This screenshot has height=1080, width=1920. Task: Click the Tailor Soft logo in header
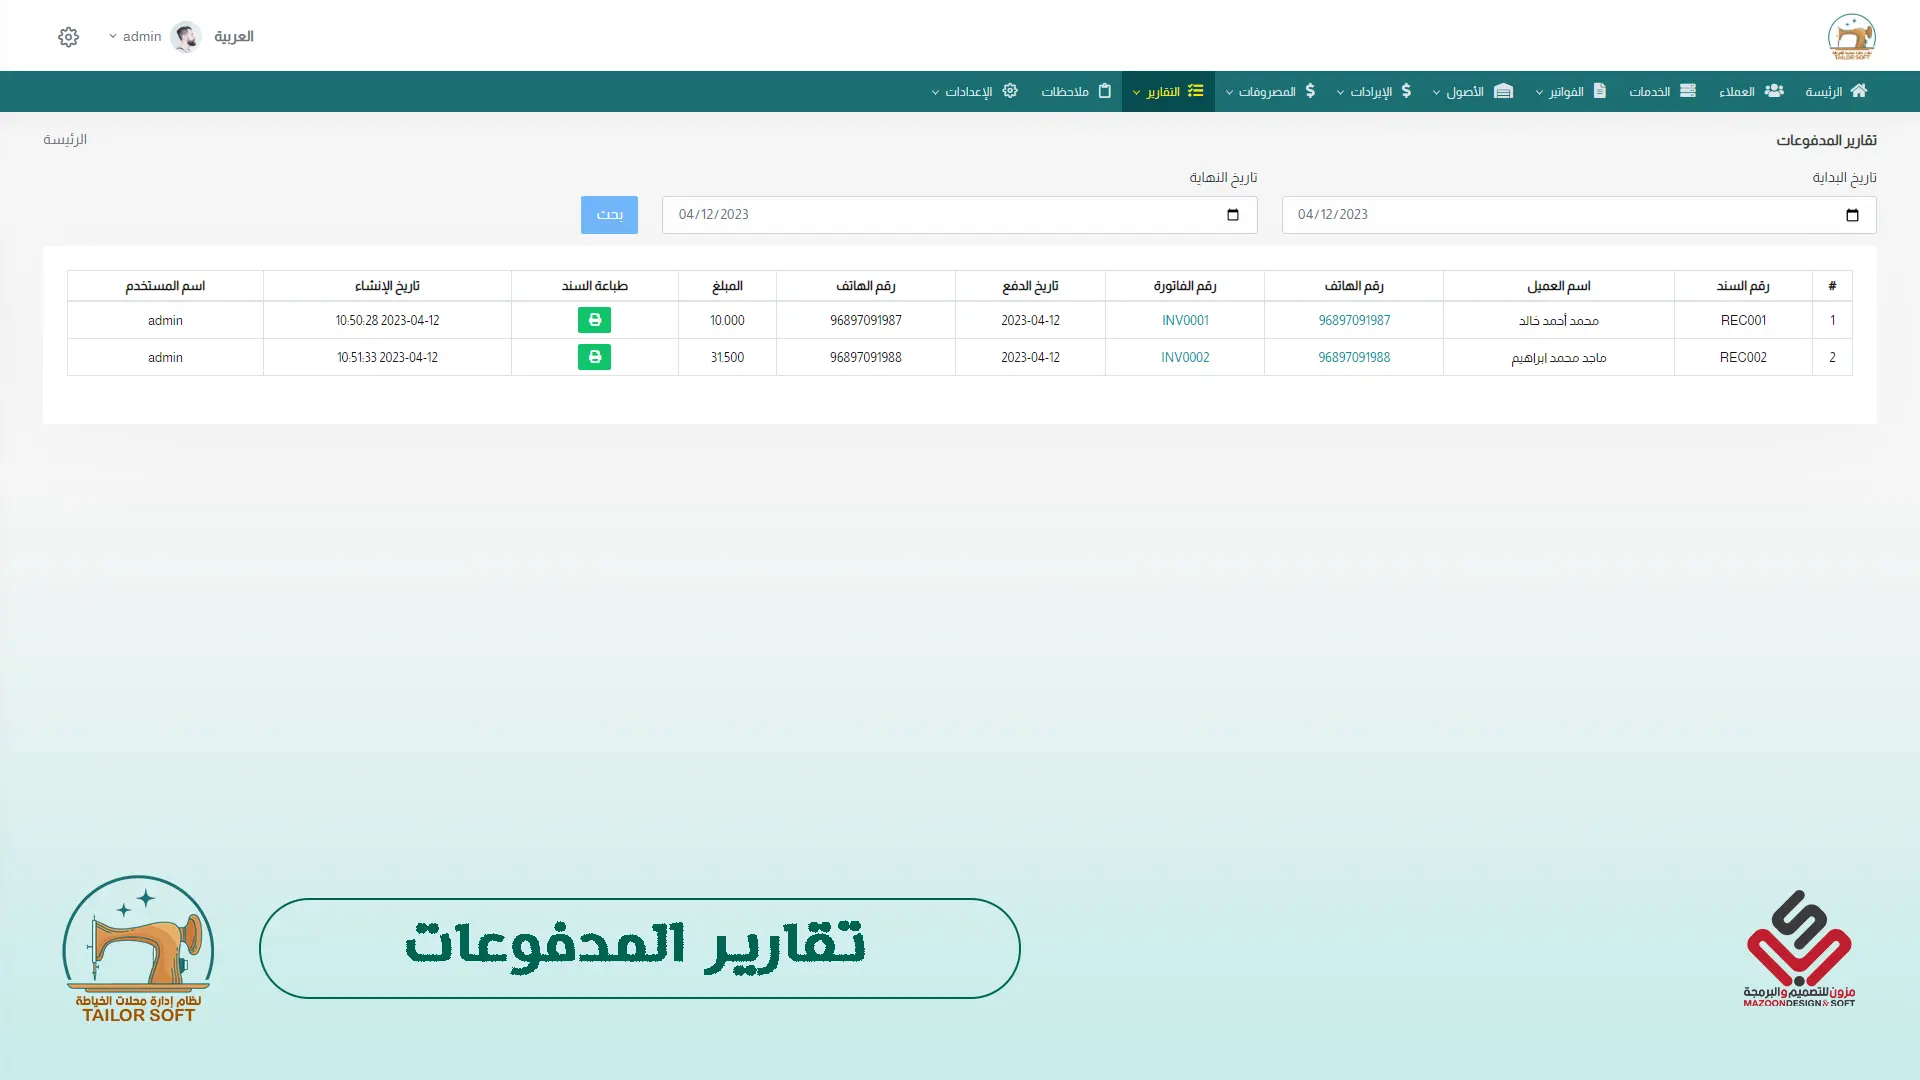click(x=1851, y=37)
